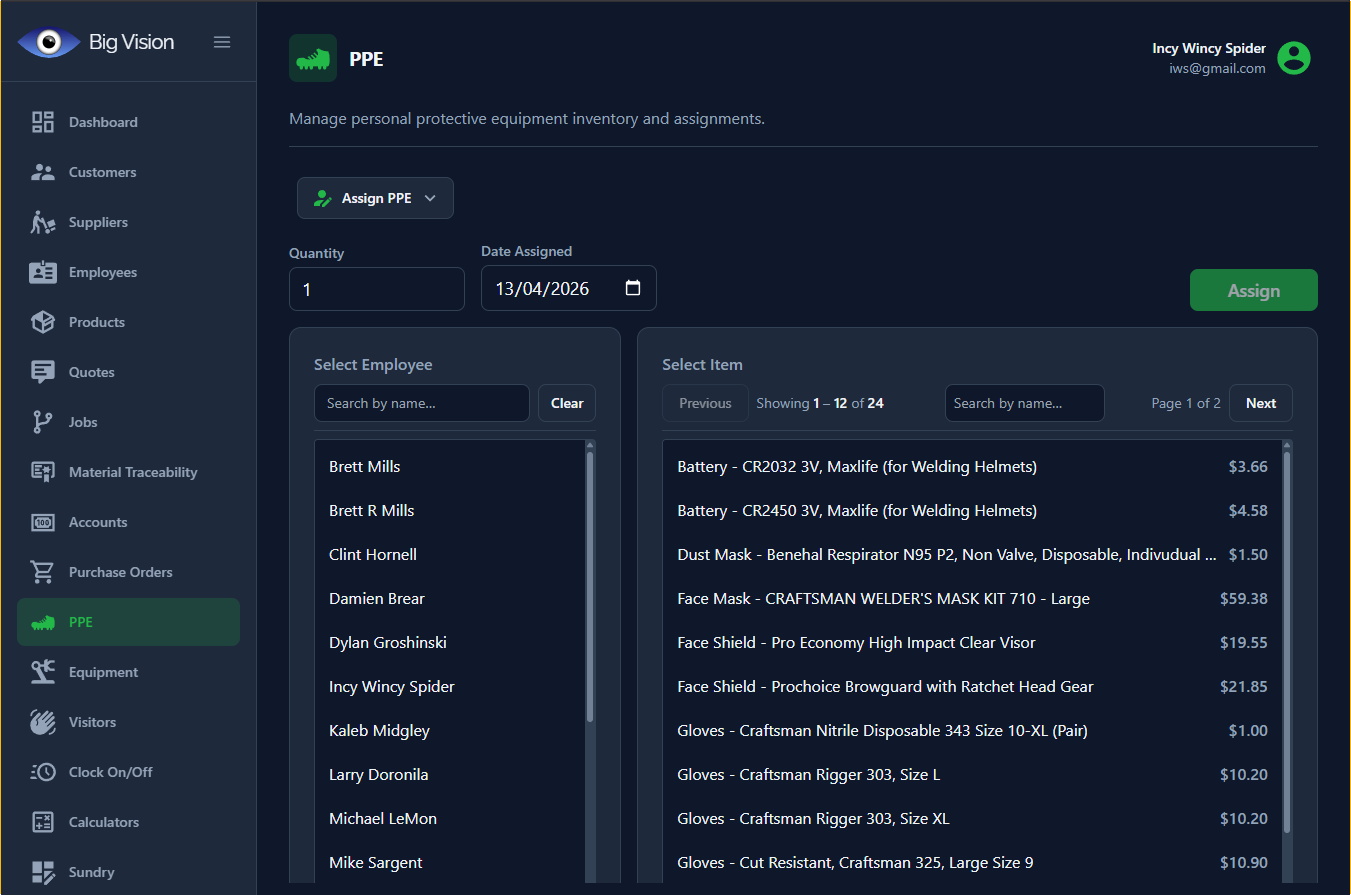Focus the Quantity input field
This screenshot has width=1351, height=895.
pos(376,289)
